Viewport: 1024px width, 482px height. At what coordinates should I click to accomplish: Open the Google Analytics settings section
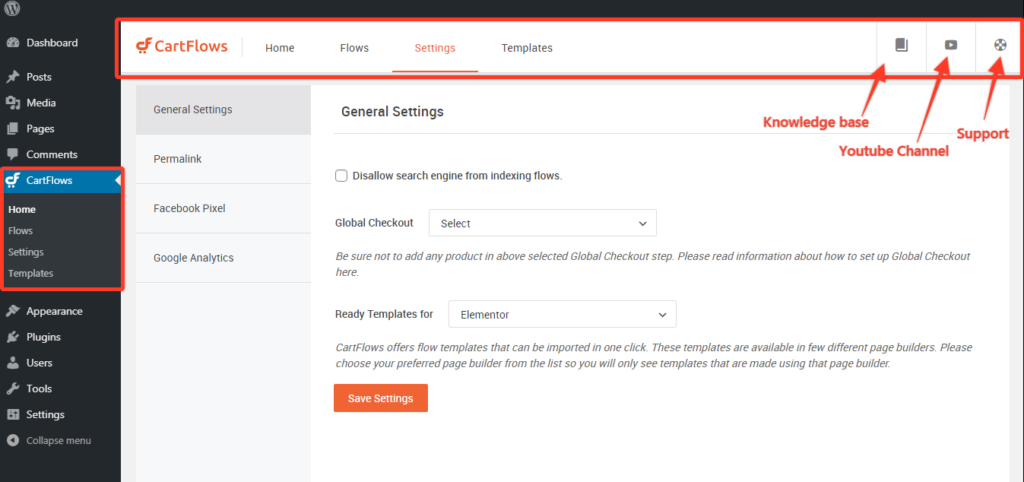[223, 257]
